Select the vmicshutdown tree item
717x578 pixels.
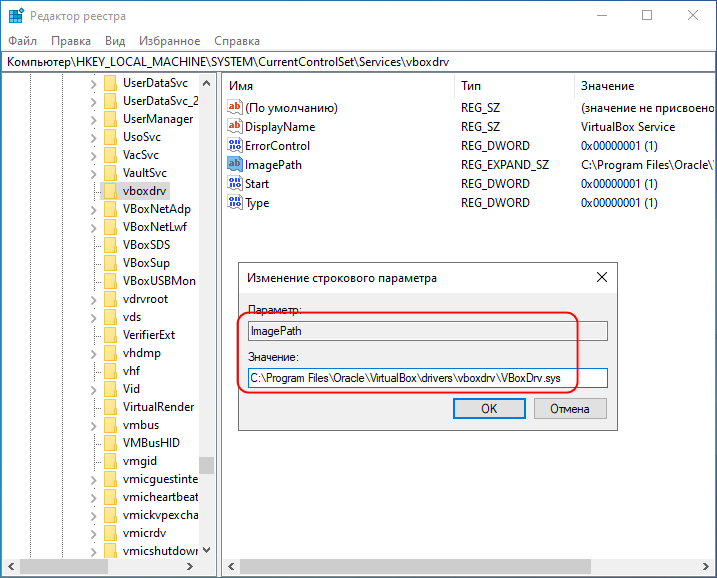point(160,551)
